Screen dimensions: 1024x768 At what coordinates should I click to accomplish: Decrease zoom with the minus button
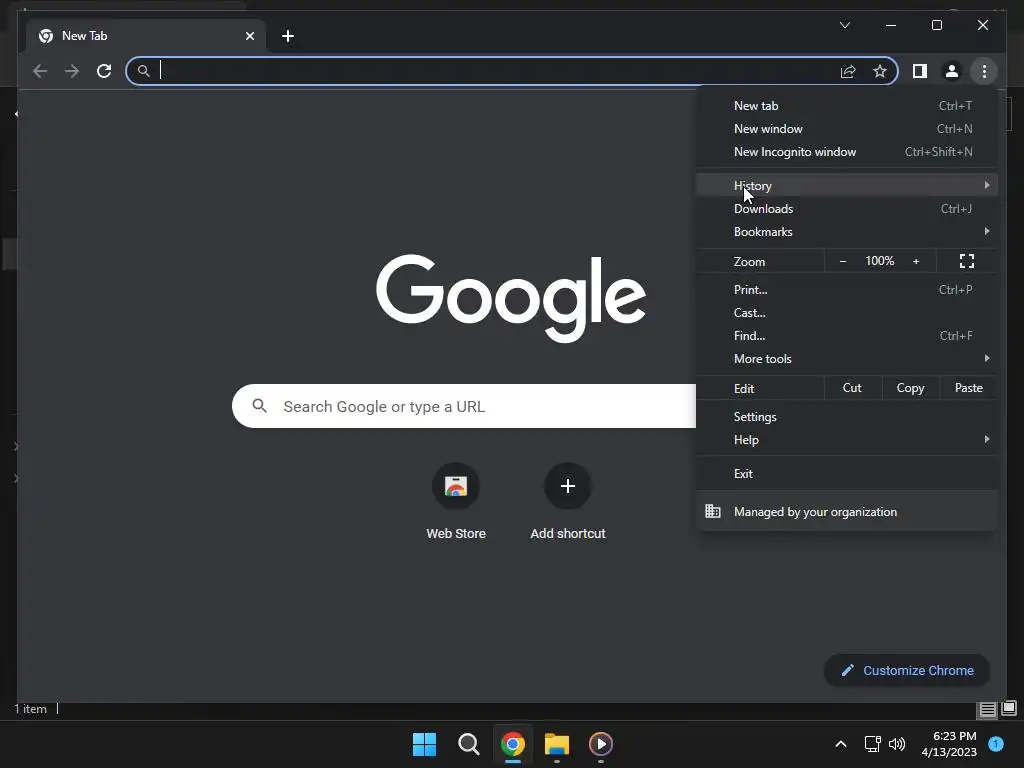click(842, 261)
